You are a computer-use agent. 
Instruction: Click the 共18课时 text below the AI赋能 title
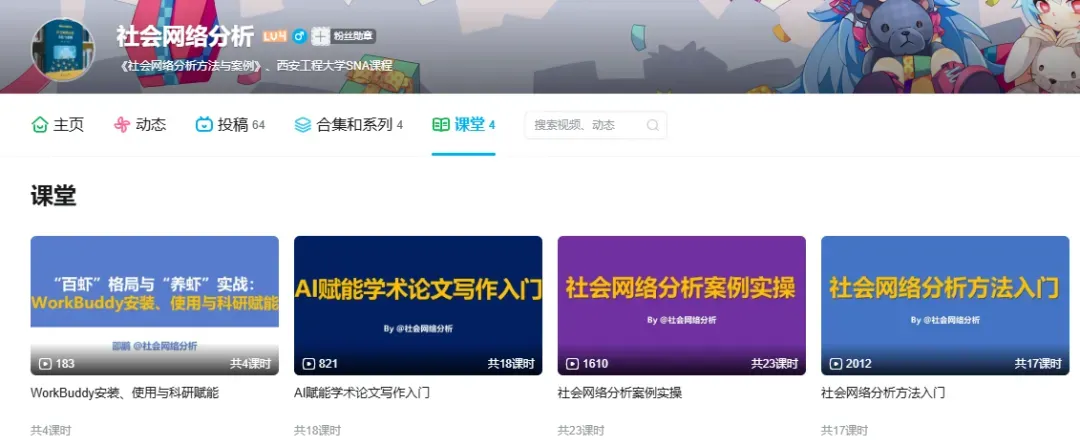click(x=318, y=431)
